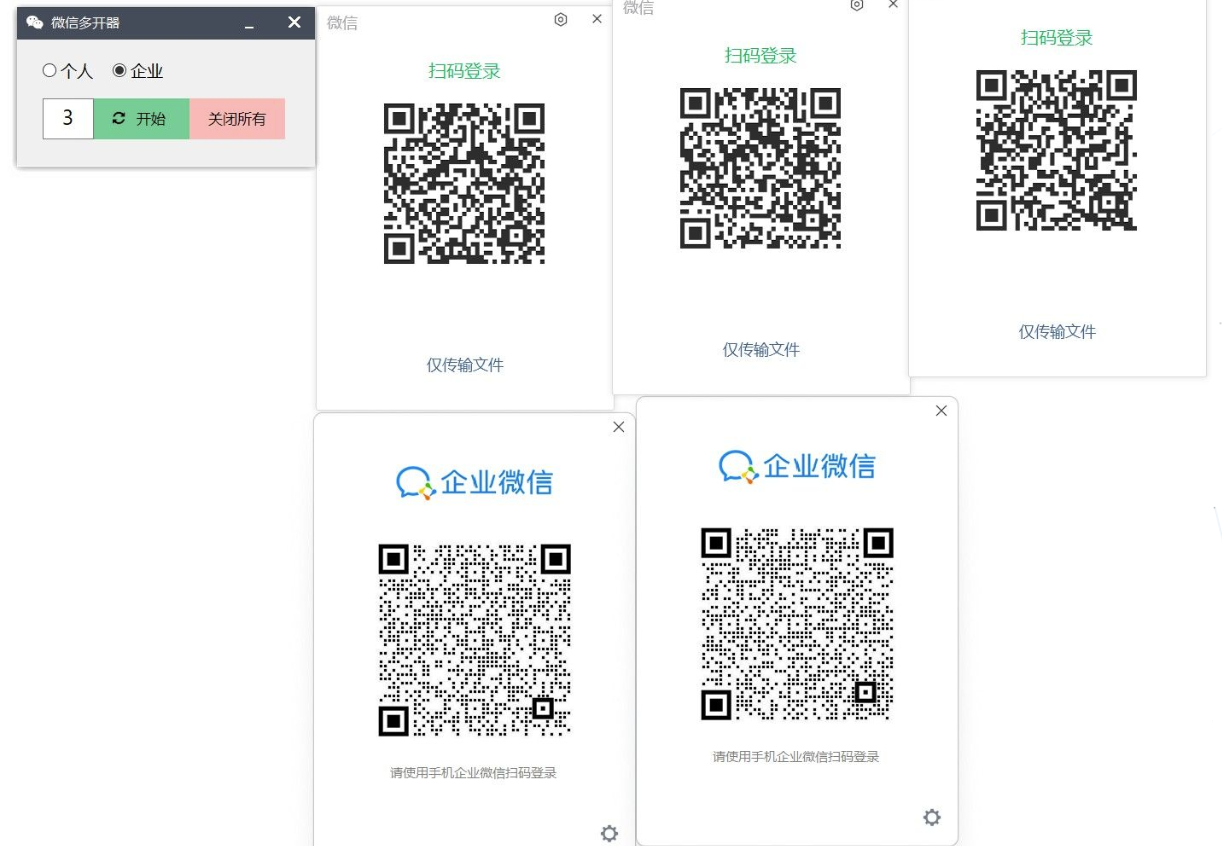This screenshot has width=1222, height=846.
Task: Click the 企业微信 logo in the left window
Action: (474, 482)
